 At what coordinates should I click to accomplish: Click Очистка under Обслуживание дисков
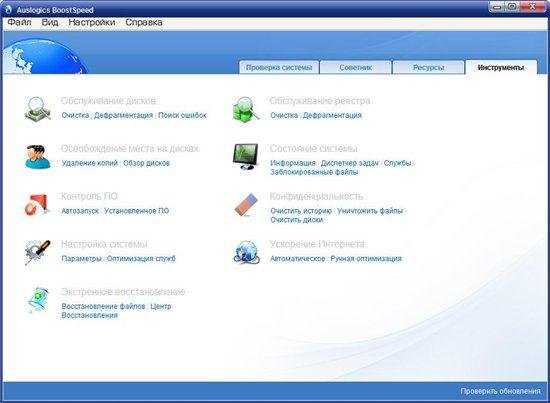click(x=75, y=115)
